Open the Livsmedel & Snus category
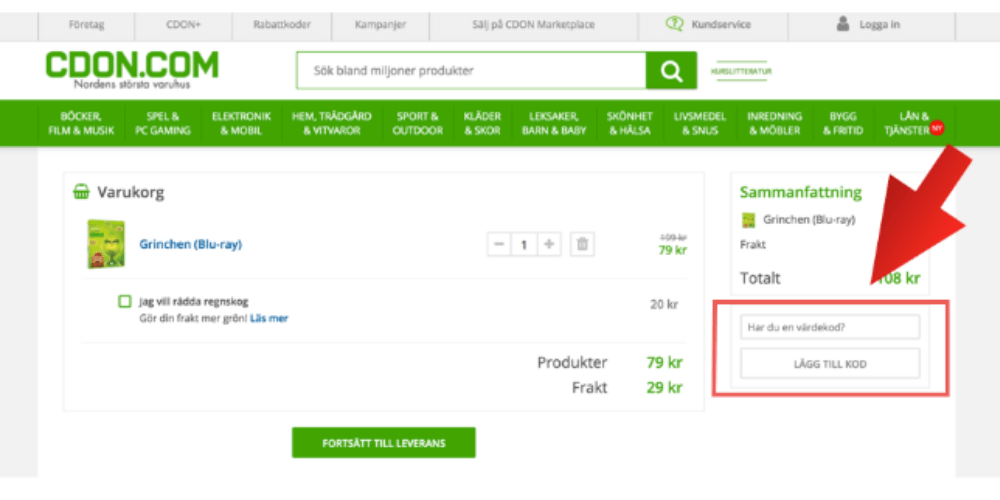 (x=700, y=124)
